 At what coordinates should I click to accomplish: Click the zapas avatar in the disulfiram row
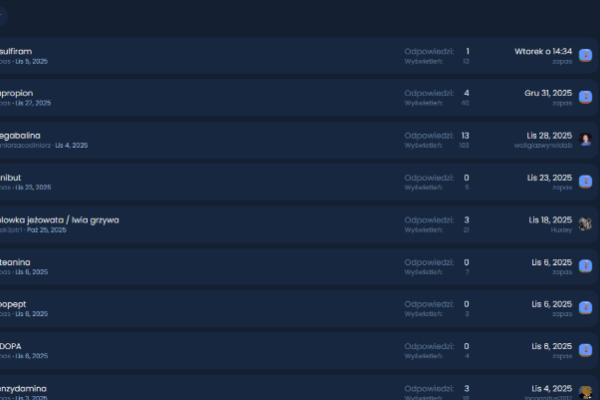(x=585, y=55)
